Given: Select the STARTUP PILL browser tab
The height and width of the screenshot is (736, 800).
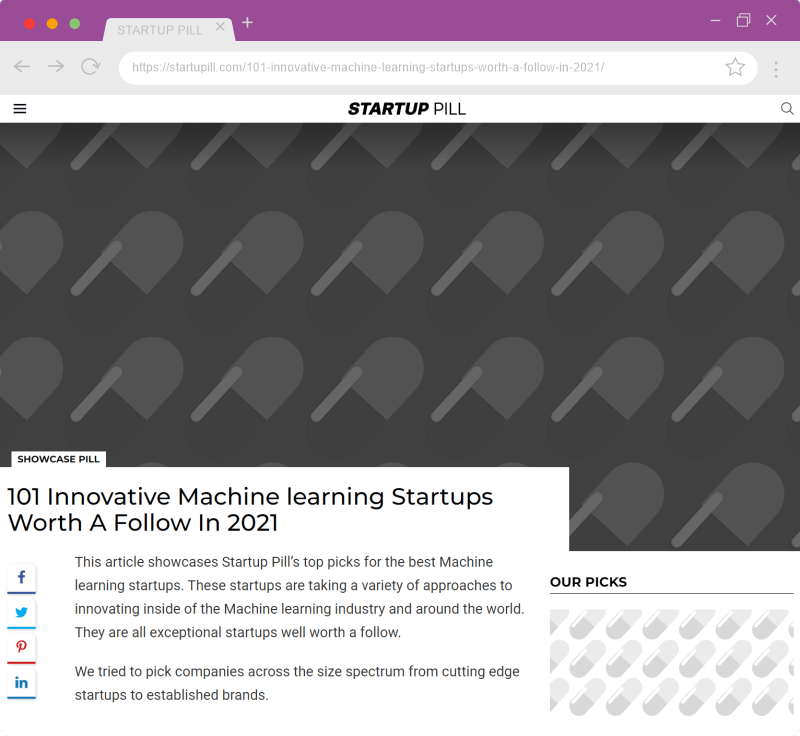Looking at the screenshot, I should point(160,30).
